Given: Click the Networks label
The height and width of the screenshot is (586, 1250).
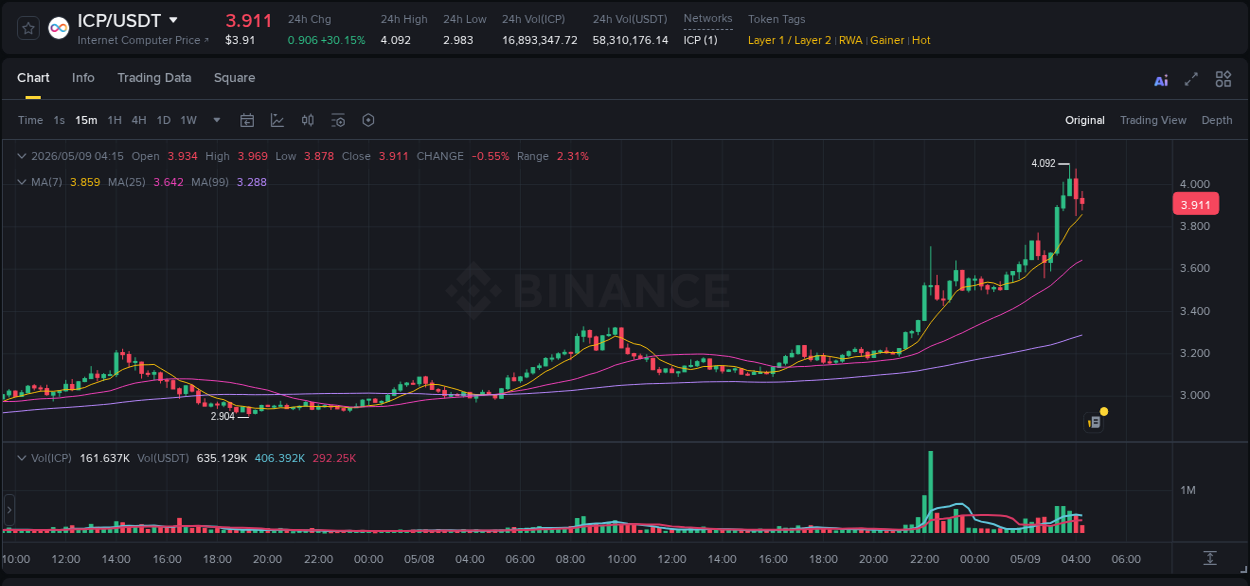Looking at the screenshot, I should pos(708,19).
